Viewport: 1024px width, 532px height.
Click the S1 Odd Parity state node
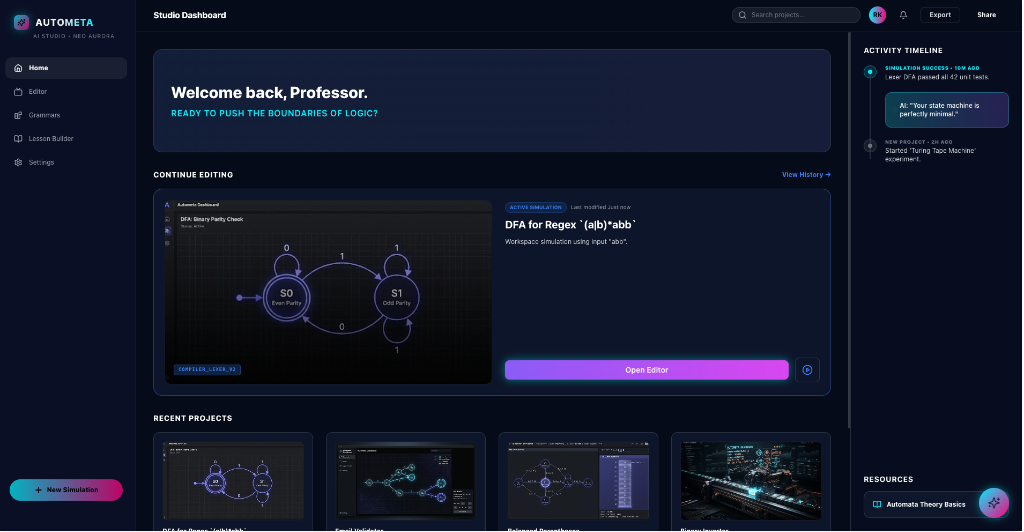pos(396,298)
